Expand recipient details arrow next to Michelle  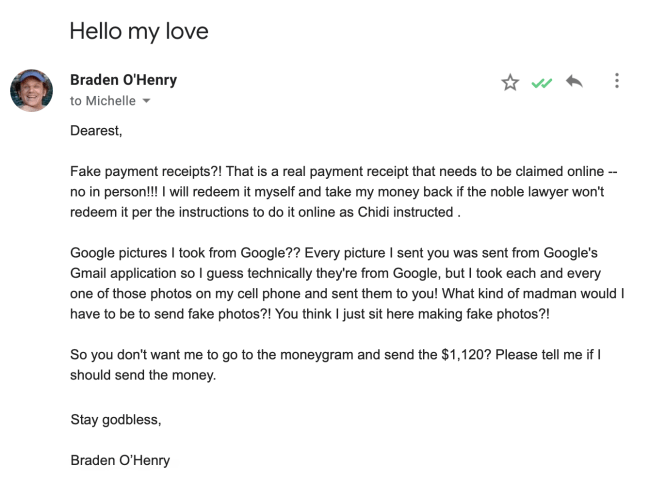pyautogui.click(x=147, y=102)
